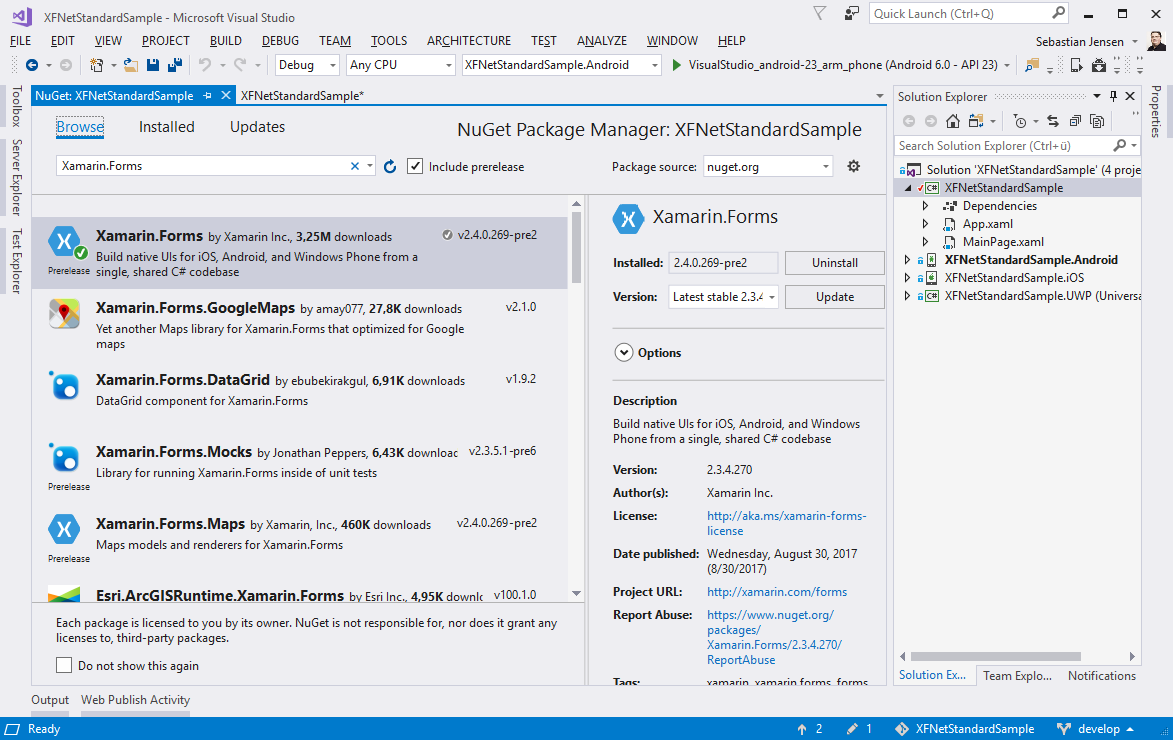The width and height of the screenshot is (1173, 740).
Task: Open the Package source dropdown
Action: pyautogui.click(x=768, y=166)
